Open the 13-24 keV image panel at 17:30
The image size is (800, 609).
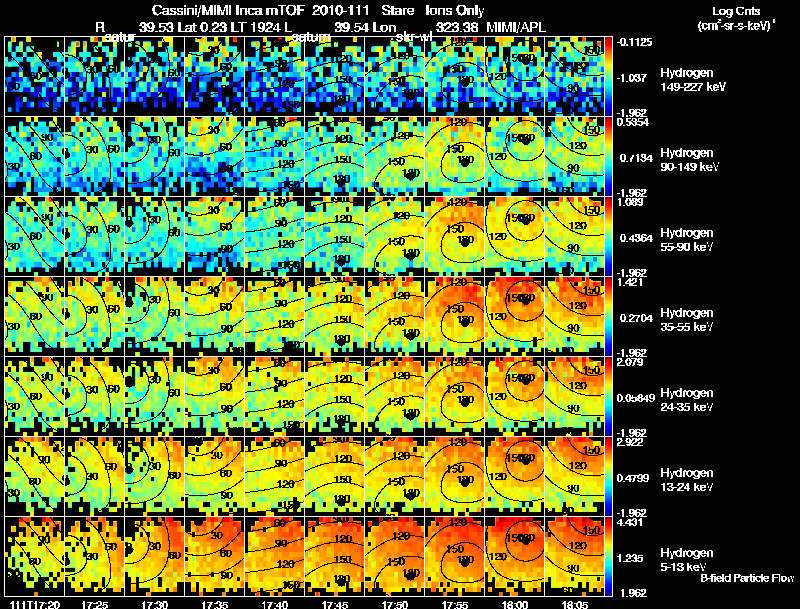click(155, 476)
